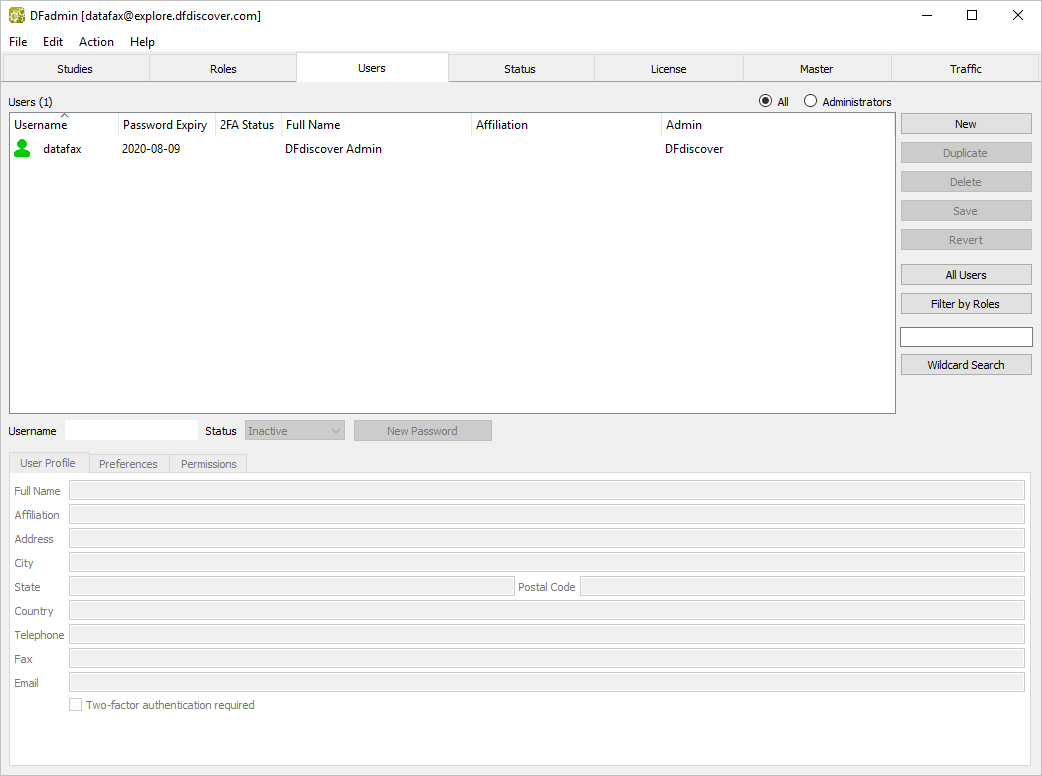The image size is (1042, 776).
Task: Click the Wildcard Search button
Action: [965, 365]
